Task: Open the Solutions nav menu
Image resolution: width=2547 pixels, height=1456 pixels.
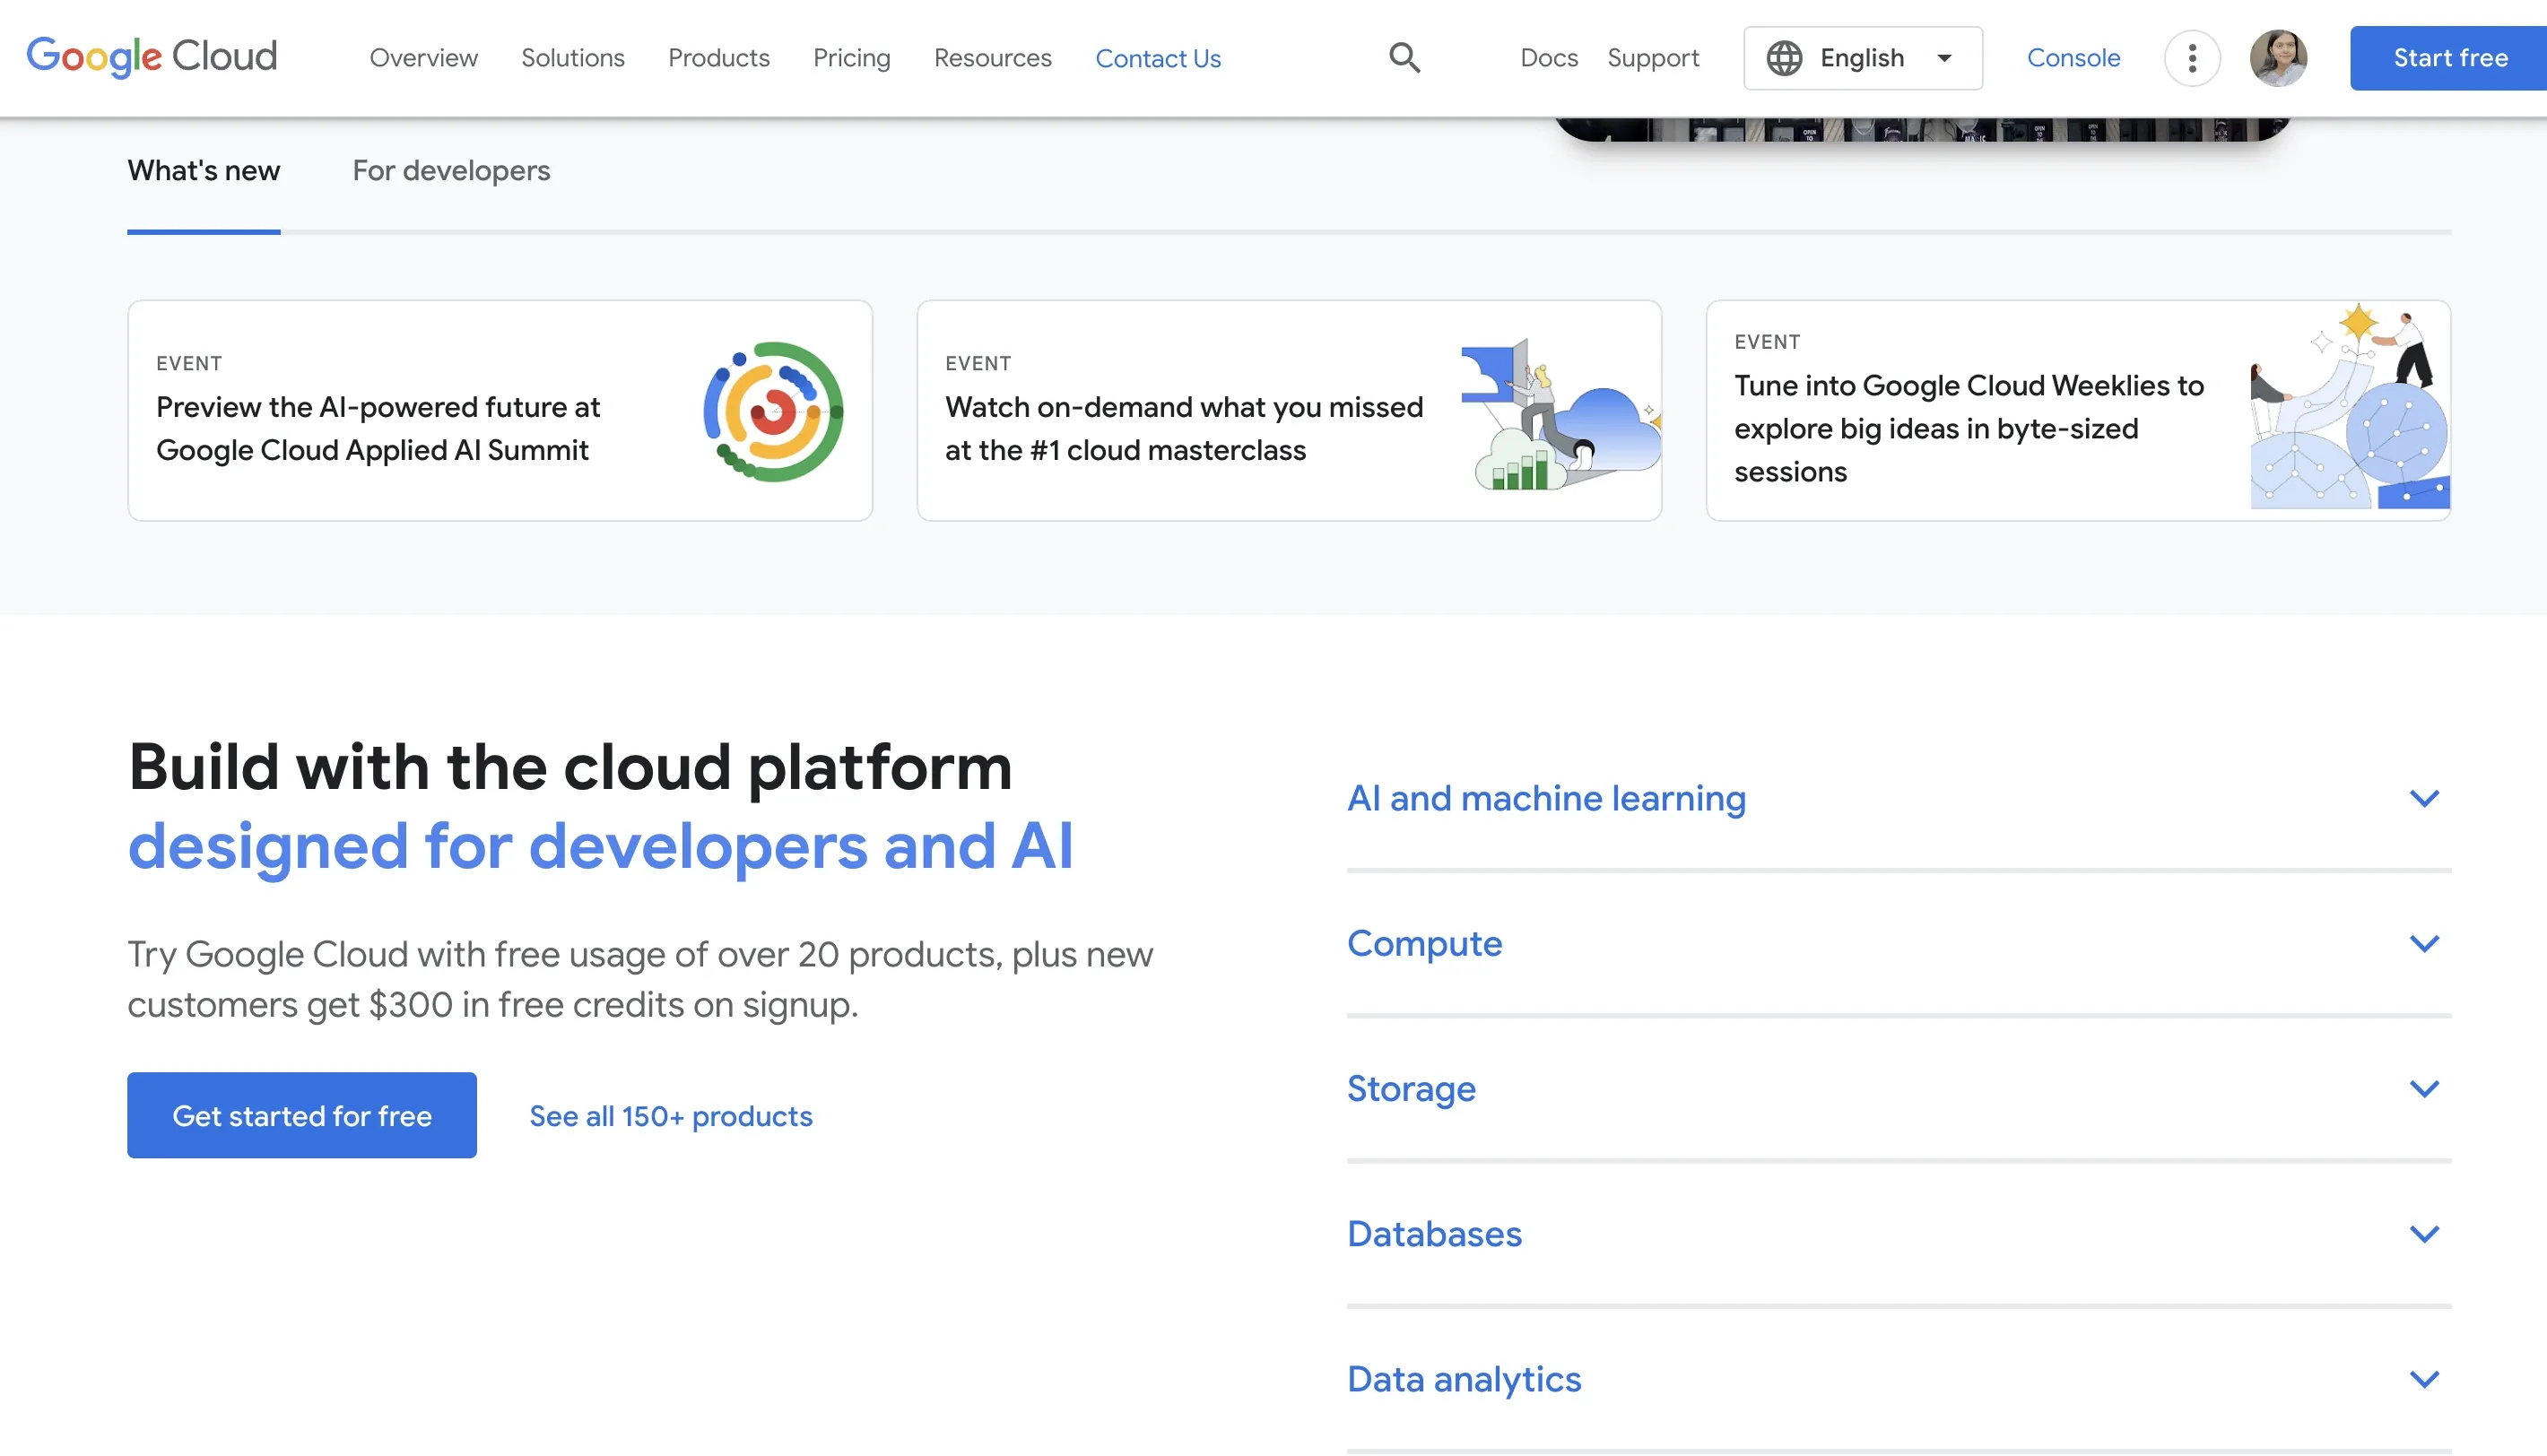Action: 573,58
